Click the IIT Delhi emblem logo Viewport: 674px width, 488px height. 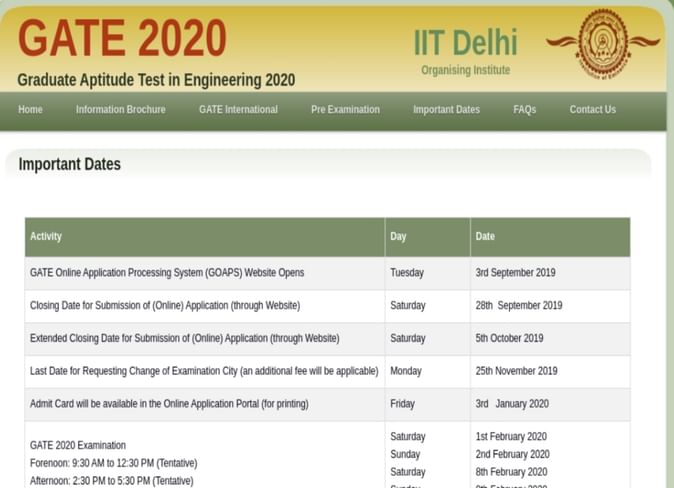point(604,44)
